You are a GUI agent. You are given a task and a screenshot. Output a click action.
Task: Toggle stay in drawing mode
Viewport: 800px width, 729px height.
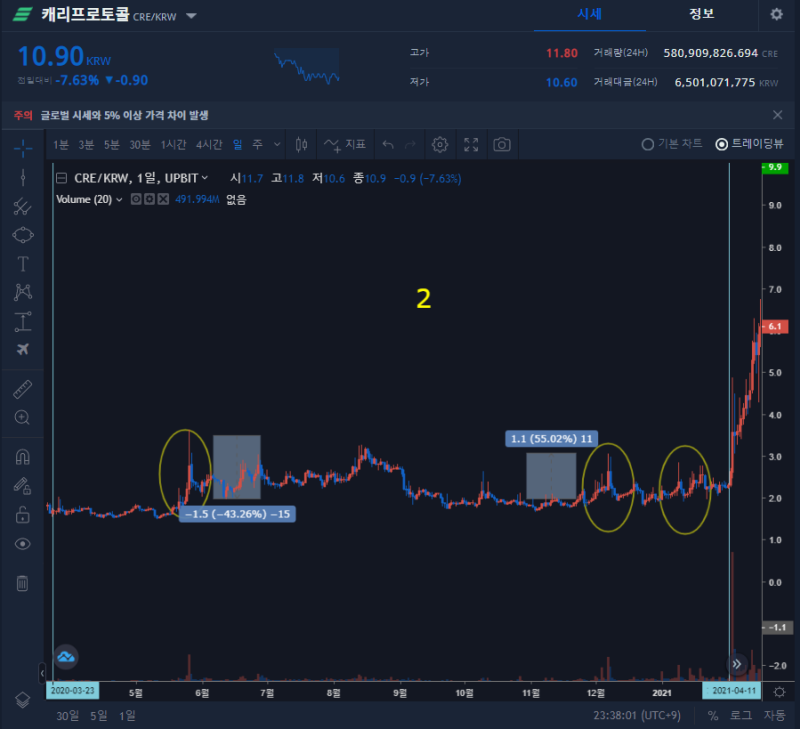[x=22, y=486]
